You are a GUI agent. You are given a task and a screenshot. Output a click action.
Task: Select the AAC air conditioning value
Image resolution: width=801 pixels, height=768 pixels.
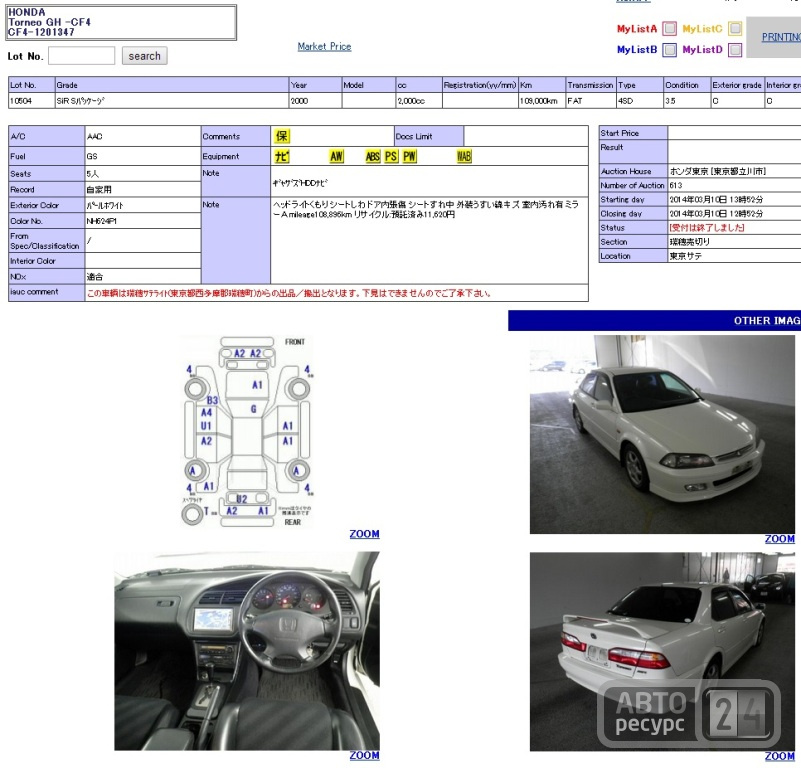tap(95, 136)
